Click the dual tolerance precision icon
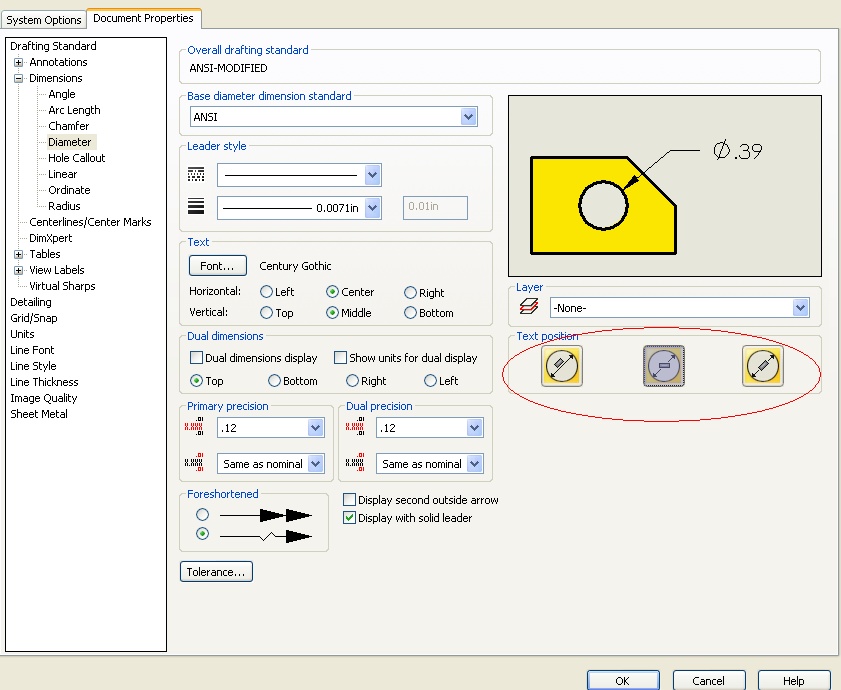841x690 pixels. 355,462
